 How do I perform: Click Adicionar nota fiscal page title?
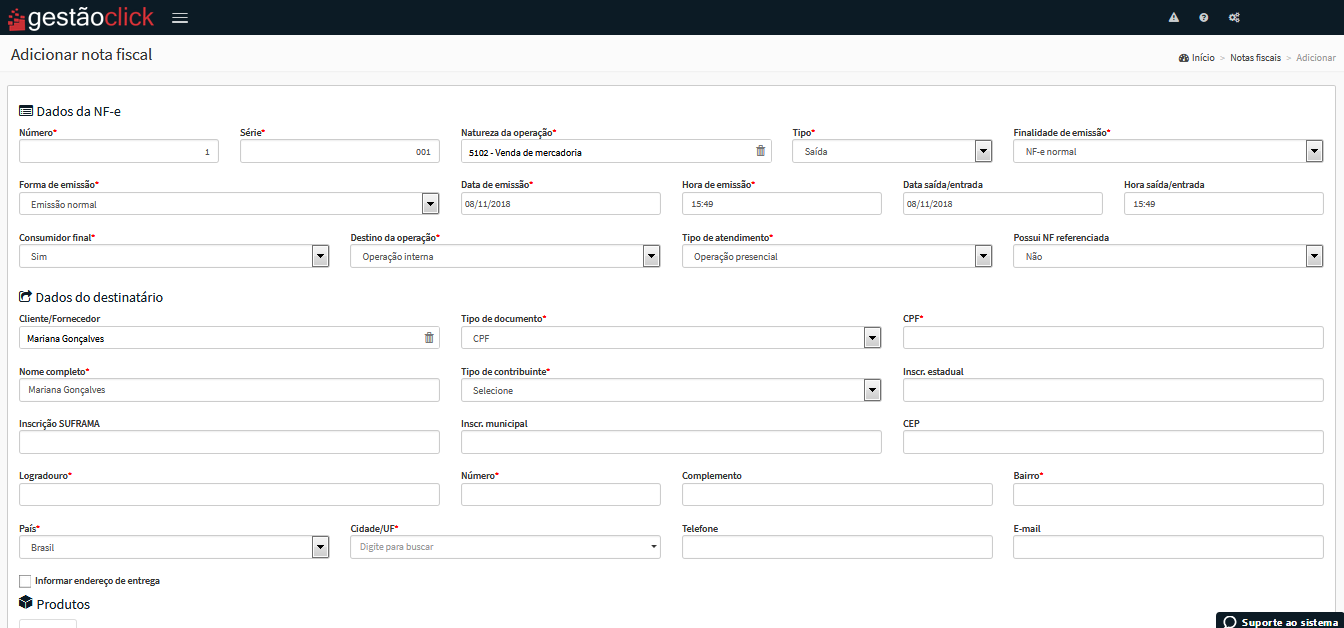tap(82, 54)
